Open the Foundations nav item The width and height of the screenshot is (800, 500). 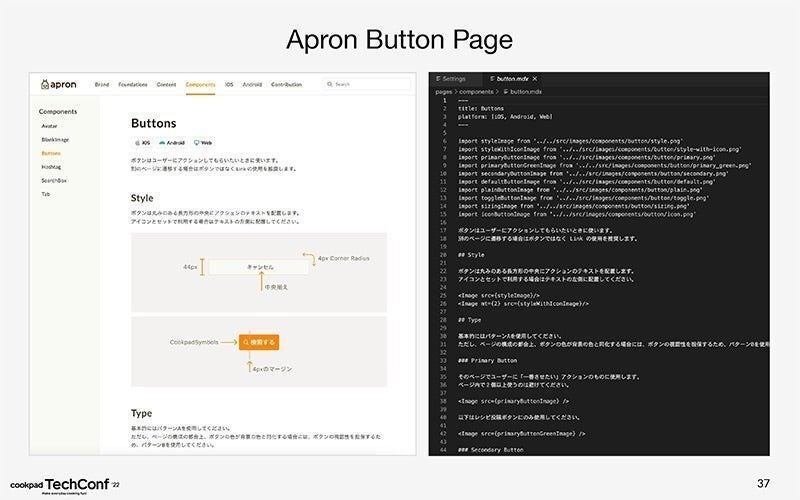(x=133, y=84)
